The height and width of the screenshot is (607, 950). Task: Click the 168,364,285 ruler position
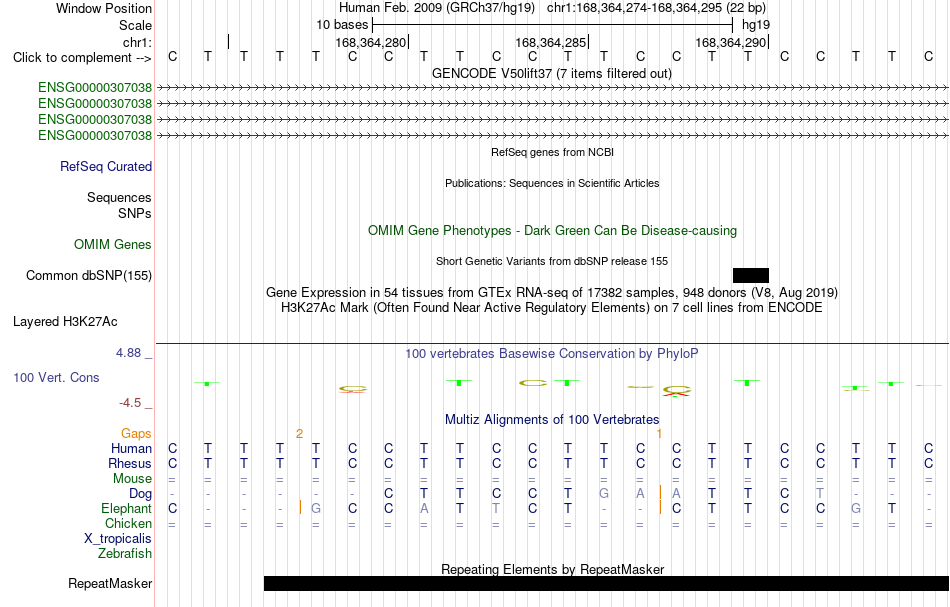click(551, 42)
